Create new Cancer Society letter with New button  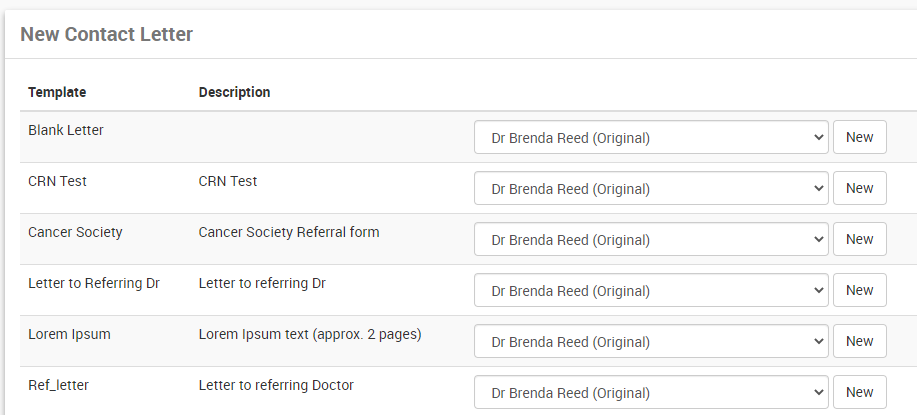(x=859, y=239)
